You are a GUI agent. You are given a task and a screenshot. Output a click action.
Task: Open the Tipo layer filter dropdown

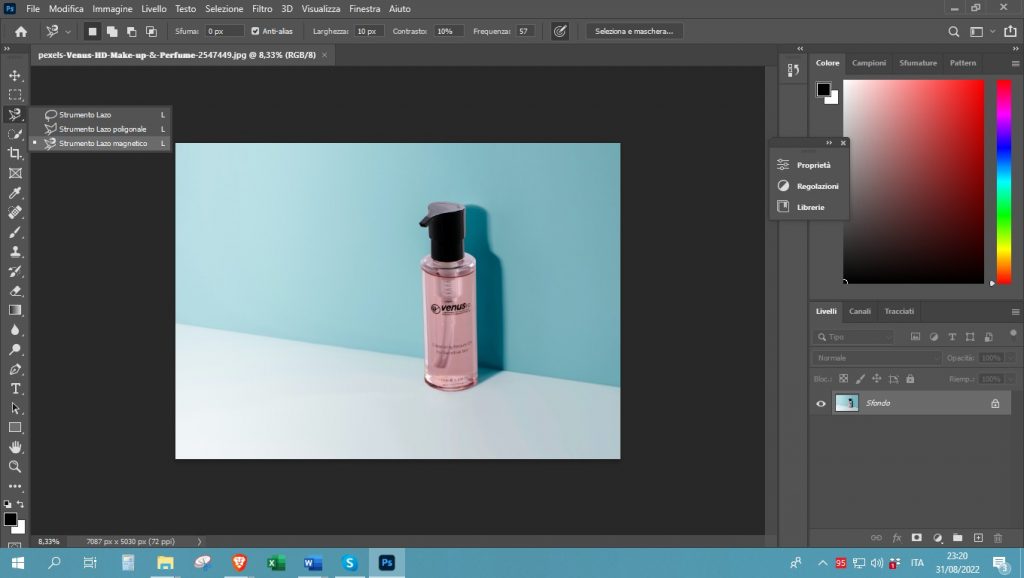(853, 337)
